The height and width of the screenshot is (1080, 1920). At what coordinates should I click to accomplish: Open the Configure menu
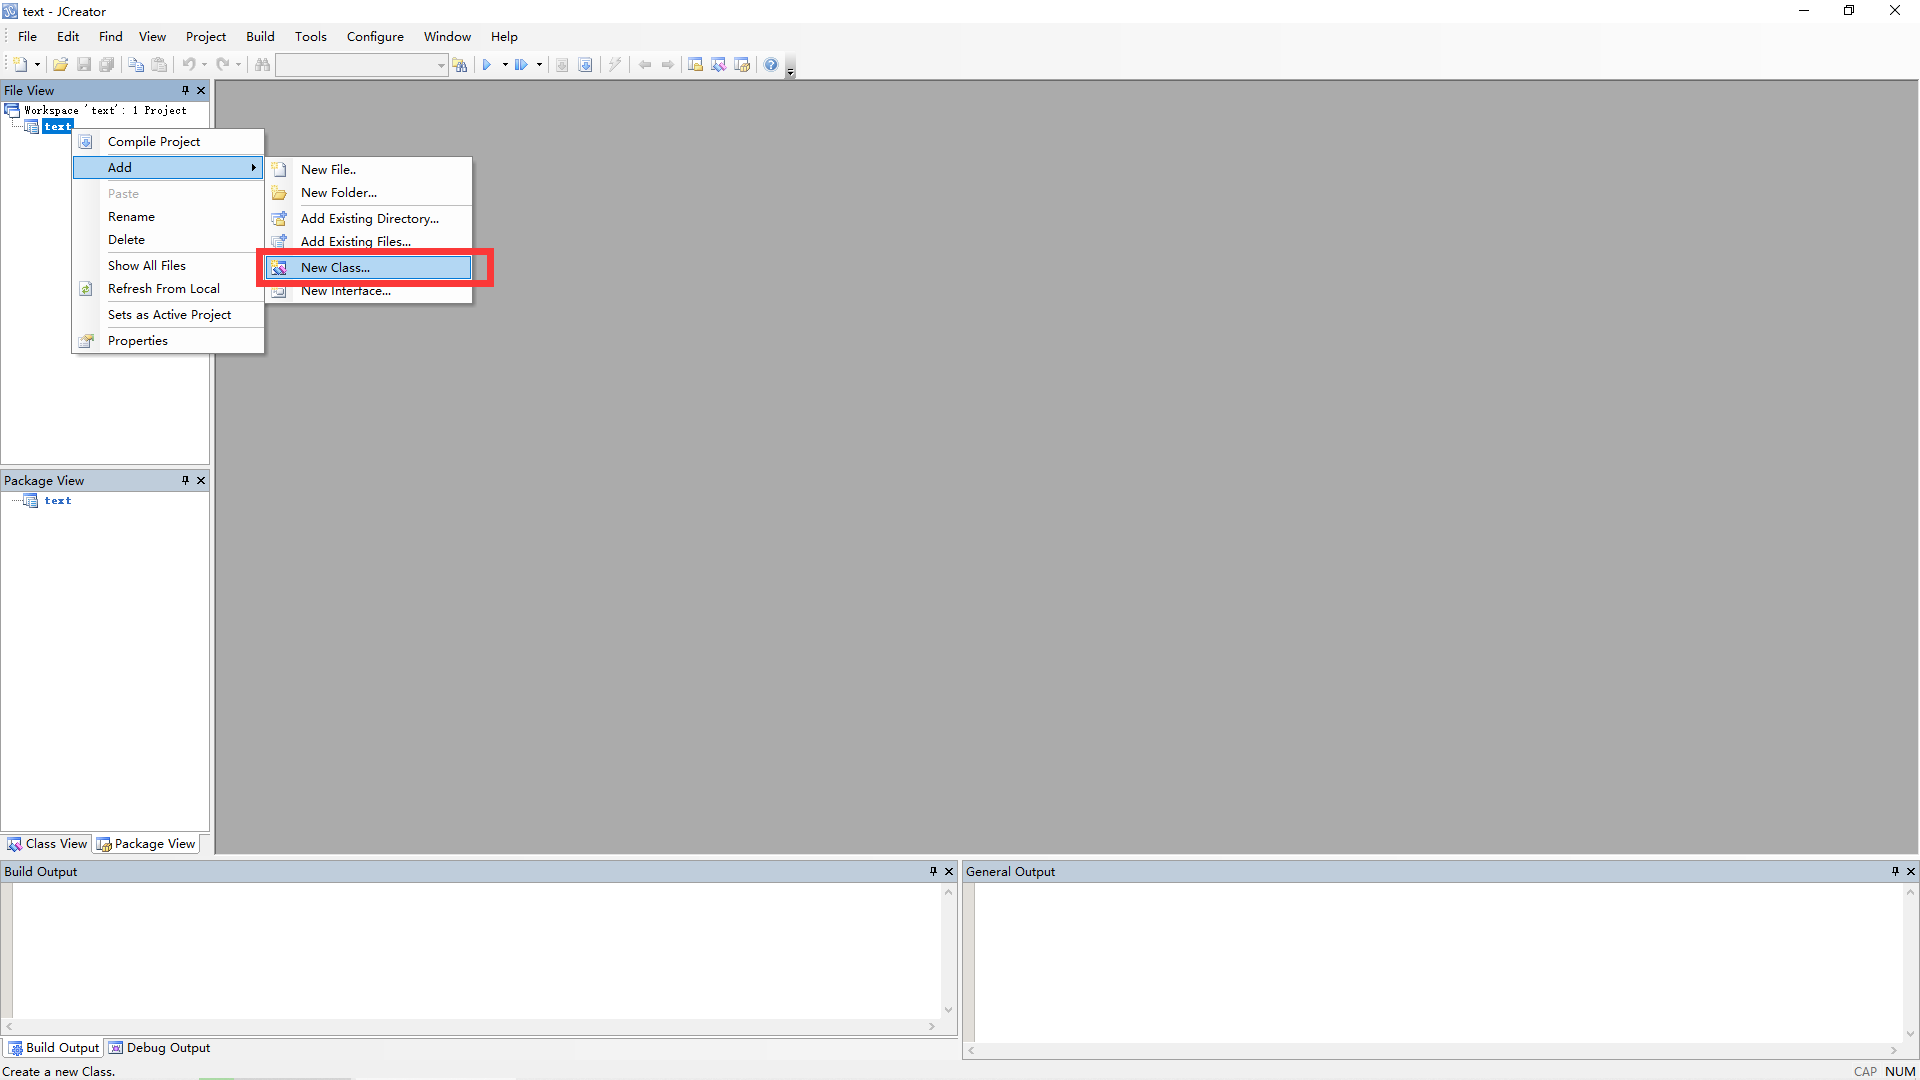click(x=375, y=36)
